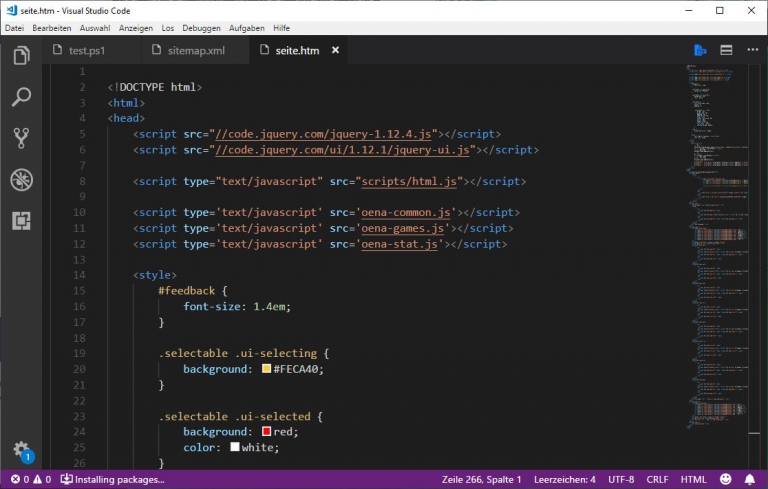Click in the minimap code overview
Image resolution: width=768 pixels, height=489 pixels.
tap(717, 245)
